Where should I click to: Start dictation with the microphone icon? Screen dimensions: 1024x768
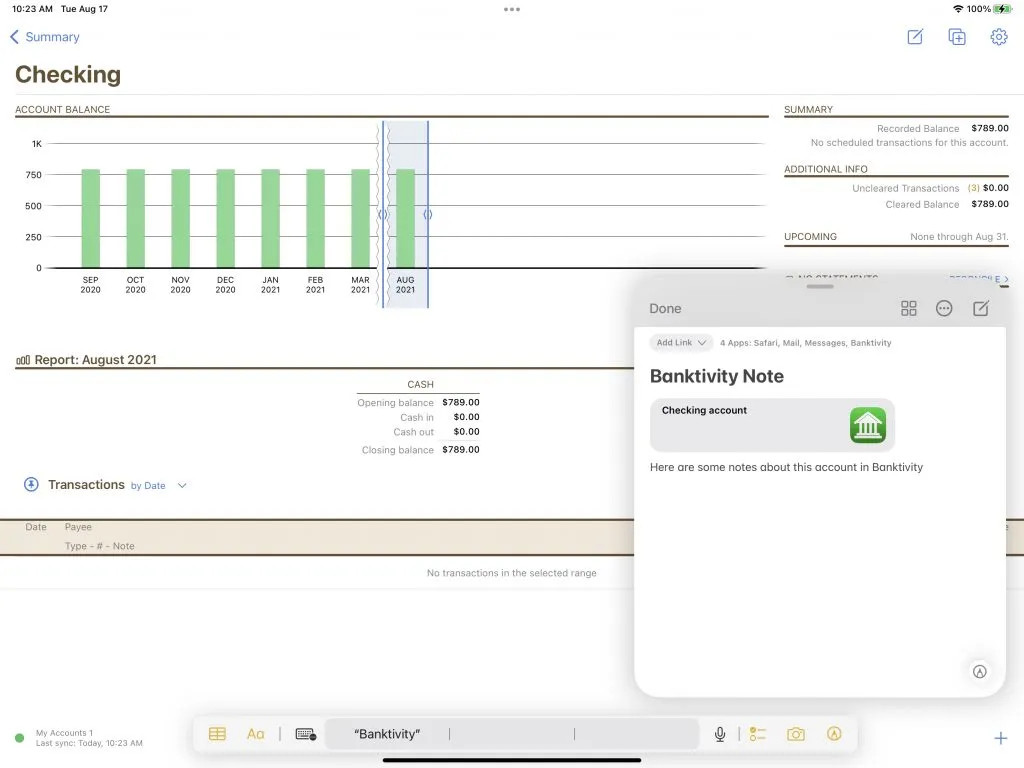(719, 734)
